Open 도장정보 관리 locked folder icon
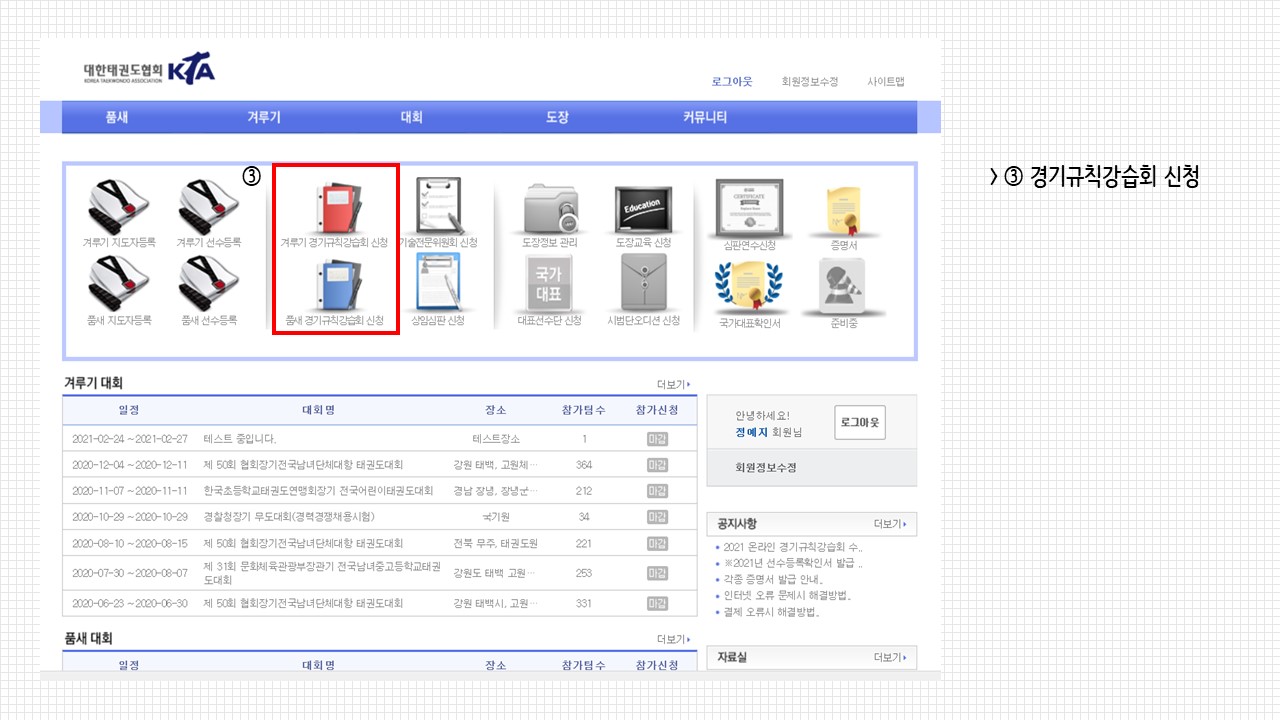The image size is (1280, 720). click(x=551, y=208)
